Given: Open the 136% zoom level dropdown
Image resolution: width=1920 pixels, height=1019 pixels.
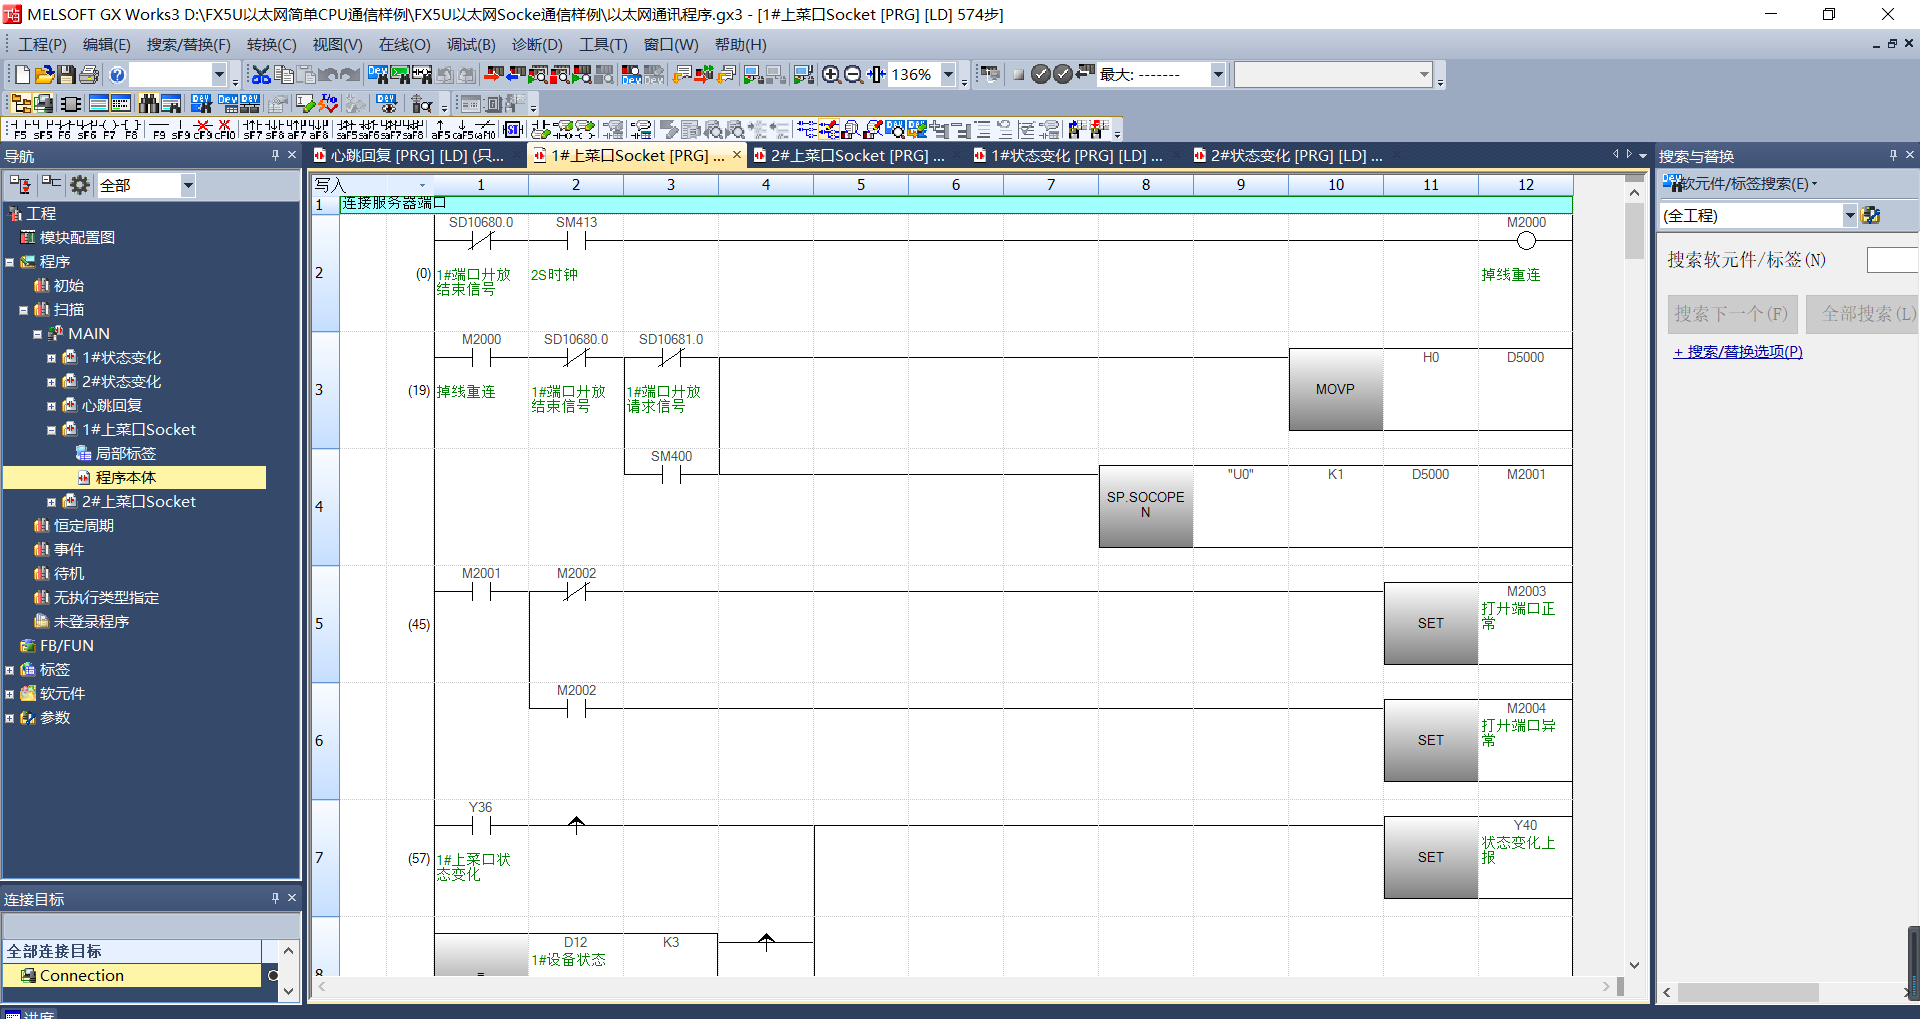Looking at the screenshot, I should 948,75.
